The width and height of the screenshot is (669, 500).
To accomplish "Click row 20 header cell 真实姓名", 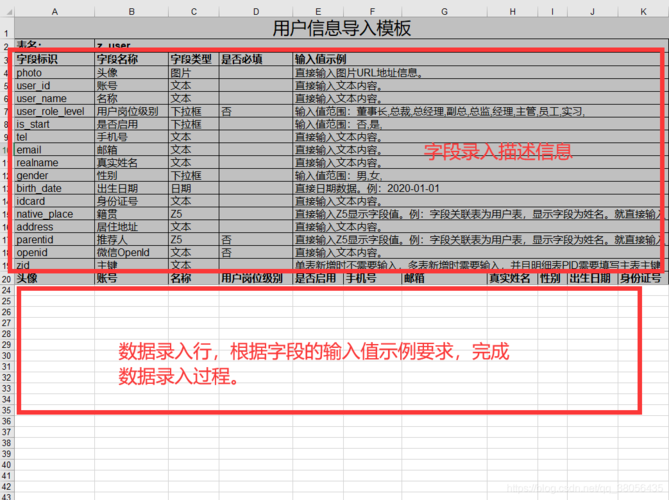I will tap(512, 278).
